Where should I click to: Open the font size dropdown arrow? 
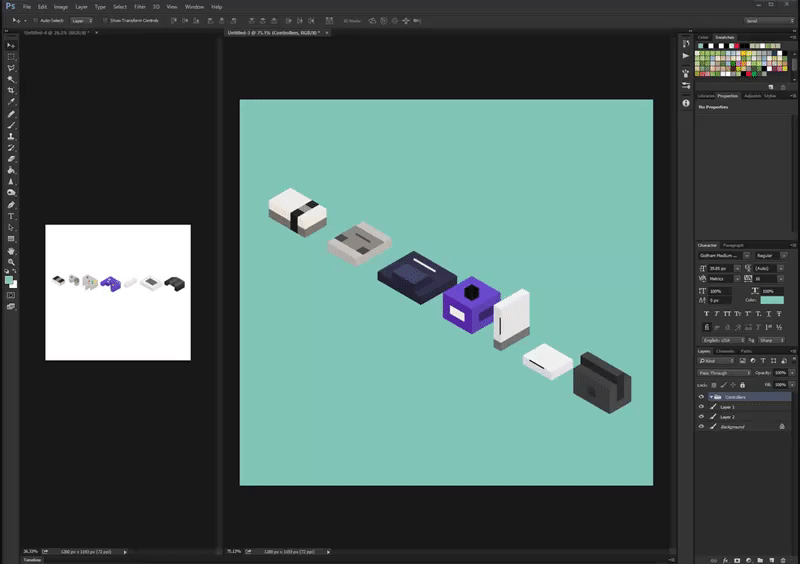tap(737, 268)
